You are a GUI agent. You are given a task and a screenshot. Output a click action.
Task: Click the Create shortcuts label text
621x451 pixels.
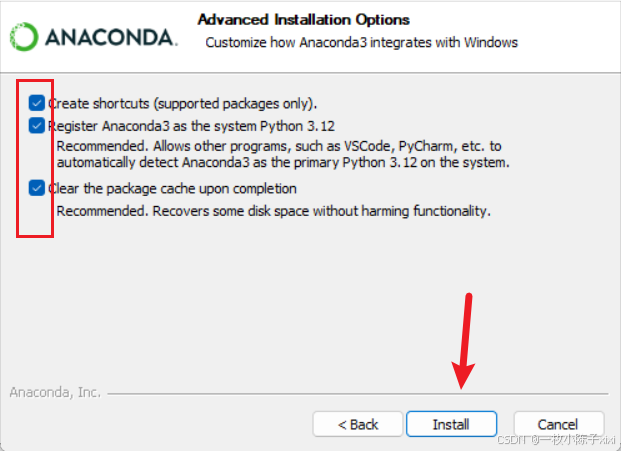(183, 104)
